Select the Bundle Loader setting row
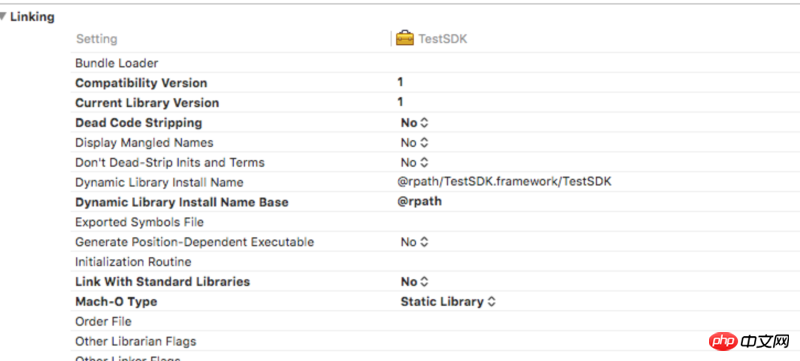This screenshot has height=361, width=800. pos(435,63)
